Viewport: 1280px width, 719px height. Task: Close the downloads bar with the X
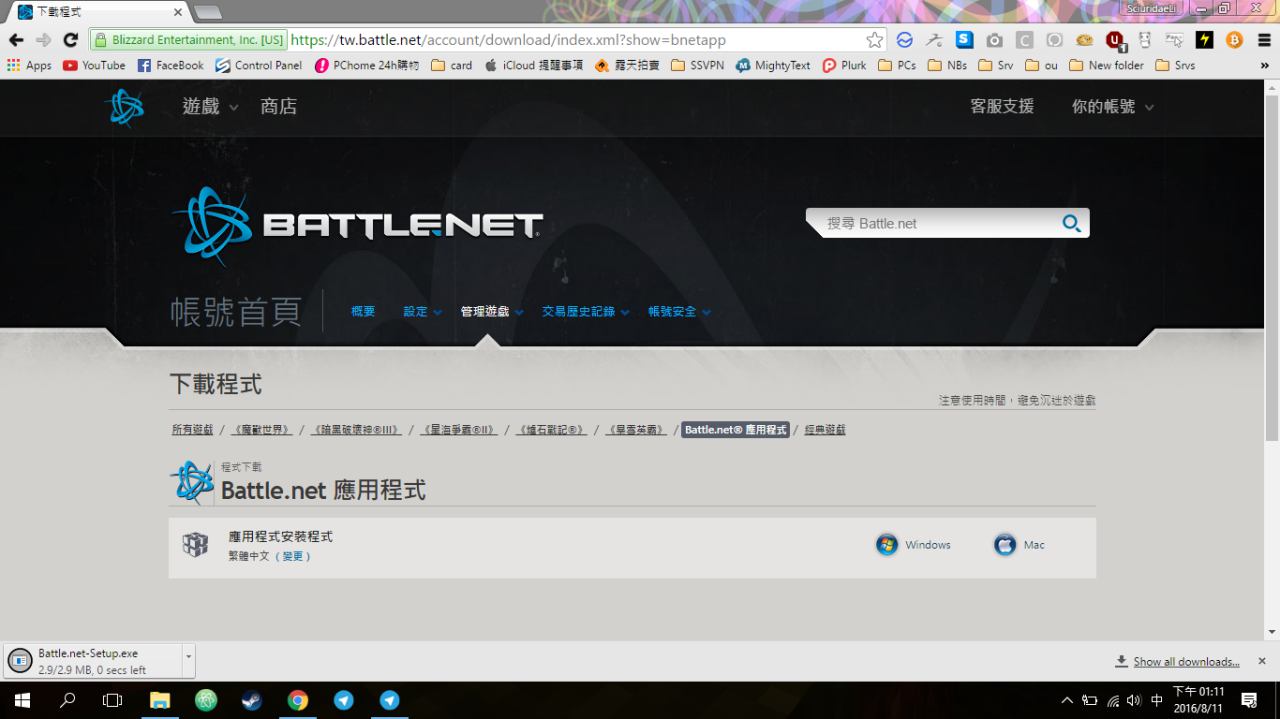tap(1262, 661)
